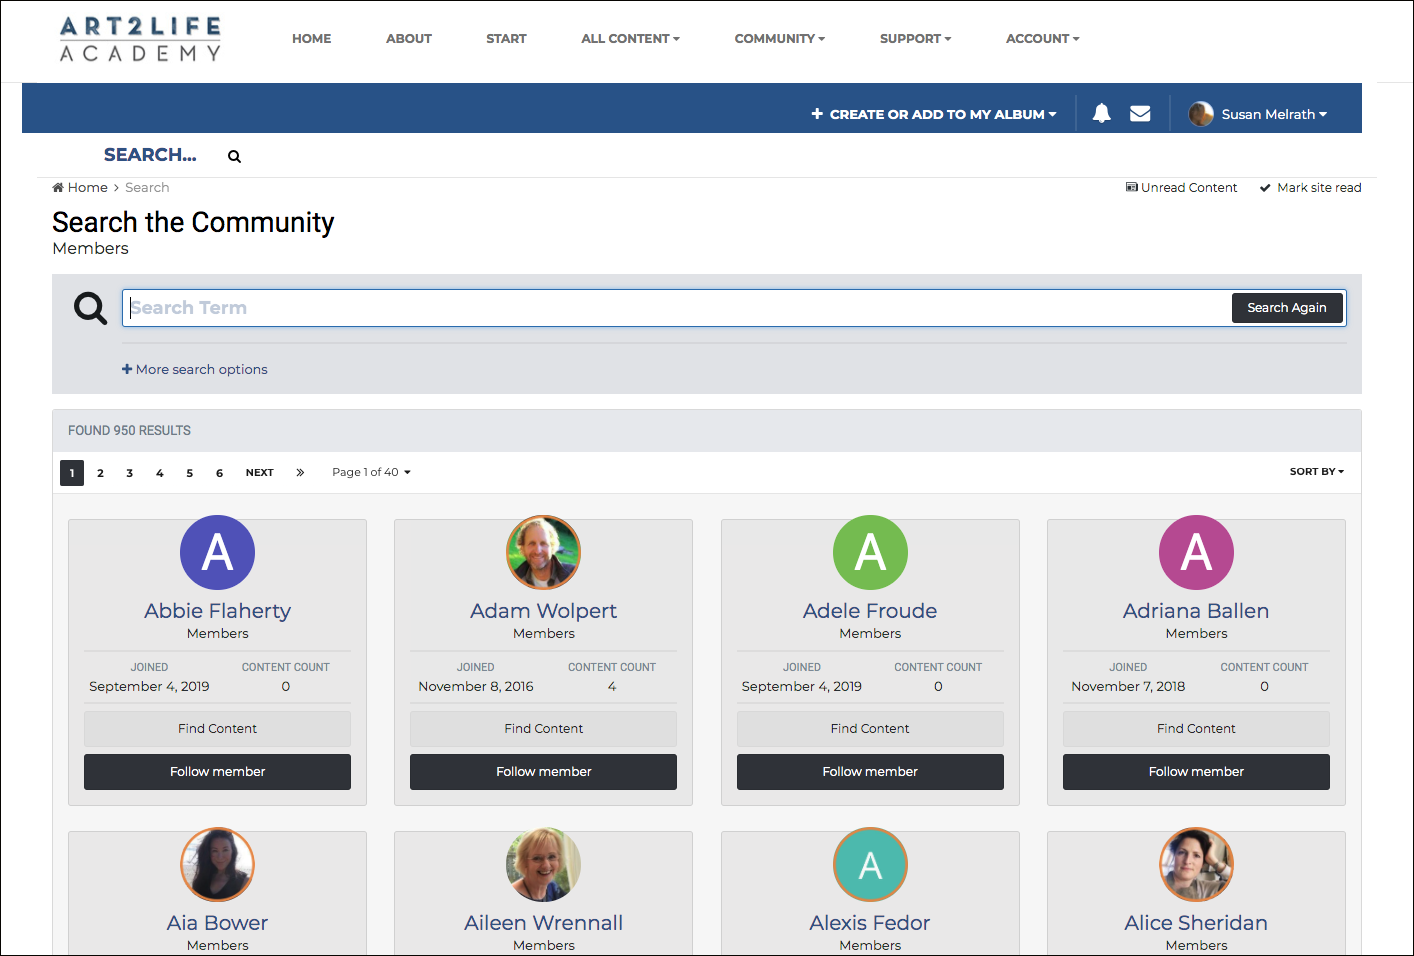Screen dimensions: 1414x956
Task: Expand the Account menu
Action: [1042, 39]
